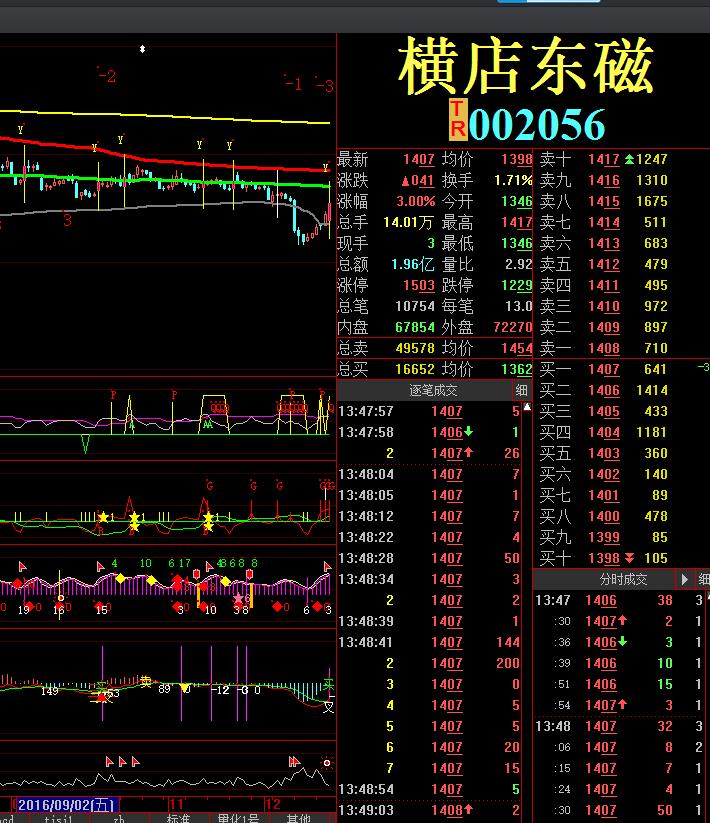
Task: Select the 13:47:58 tick row with price 1406
Action: click(429, 432)
